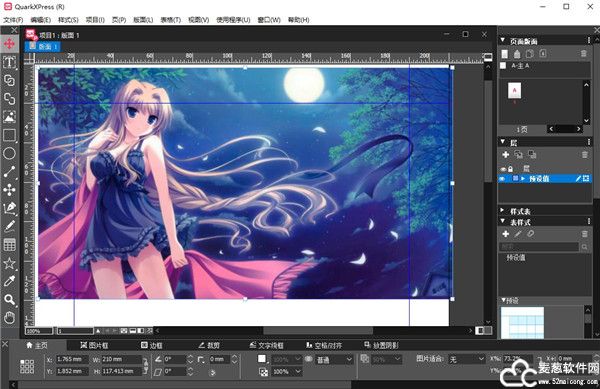Select the Eyedropper tool

pos(9,281)
